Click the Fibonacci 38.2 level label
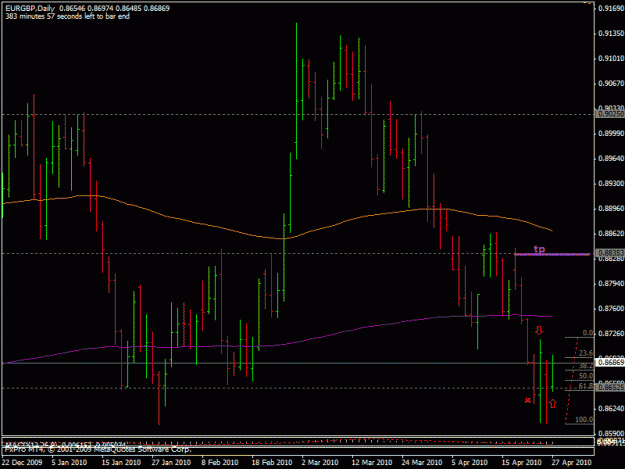The width and height of the screenshot is (625, 469). click(x=586, y=366)
